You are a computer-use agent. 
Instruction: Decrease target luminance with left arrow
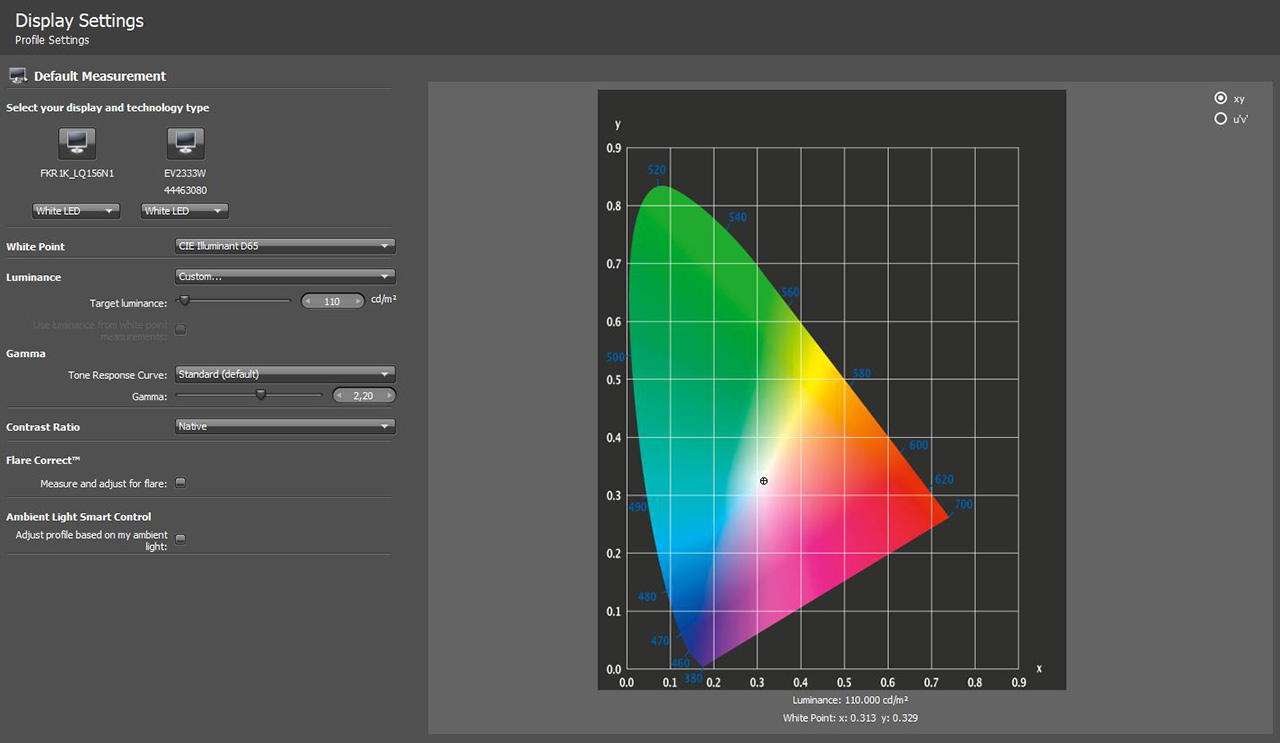[x=310, y=301]
